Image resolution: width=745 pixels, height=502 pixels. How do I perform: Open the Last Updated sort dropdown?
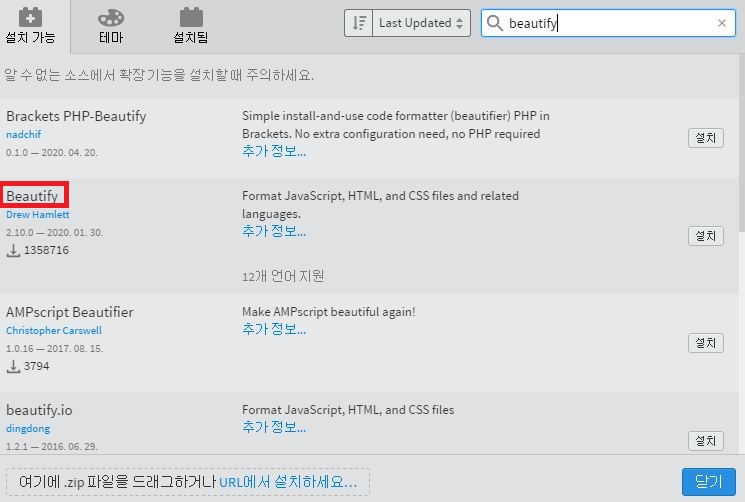pyautogui.click(x=421, y=23)
